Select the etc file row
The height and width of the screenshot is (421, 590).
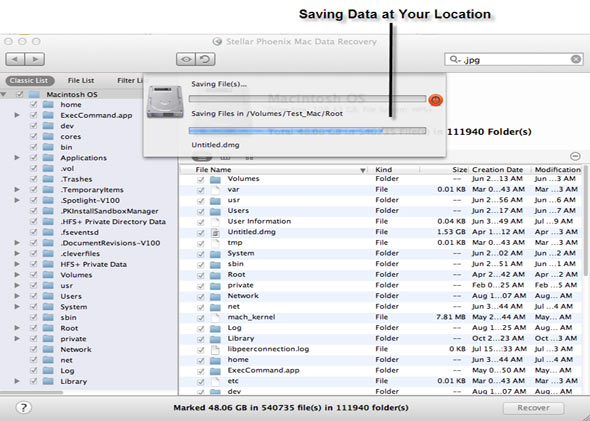coord(381,381)
